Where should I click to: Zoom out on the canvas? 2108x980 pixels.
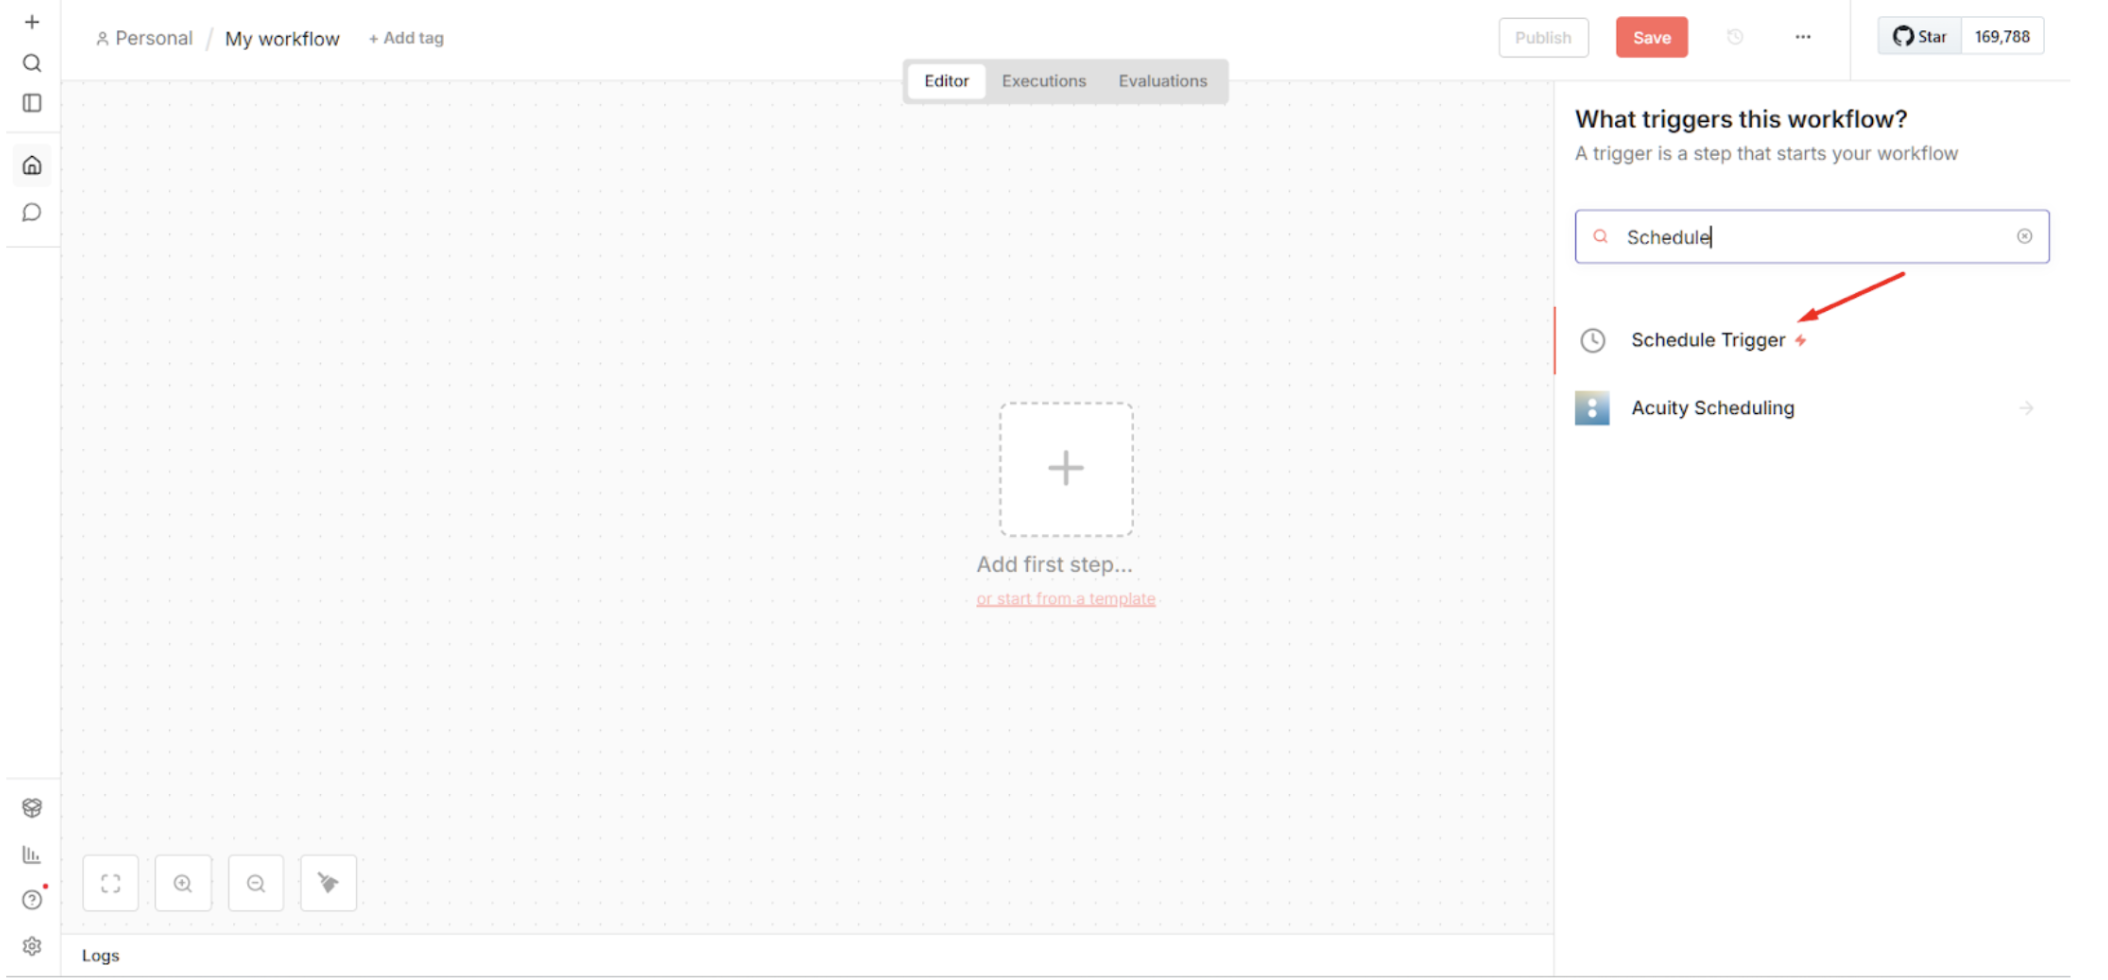[x=256, y=883]
